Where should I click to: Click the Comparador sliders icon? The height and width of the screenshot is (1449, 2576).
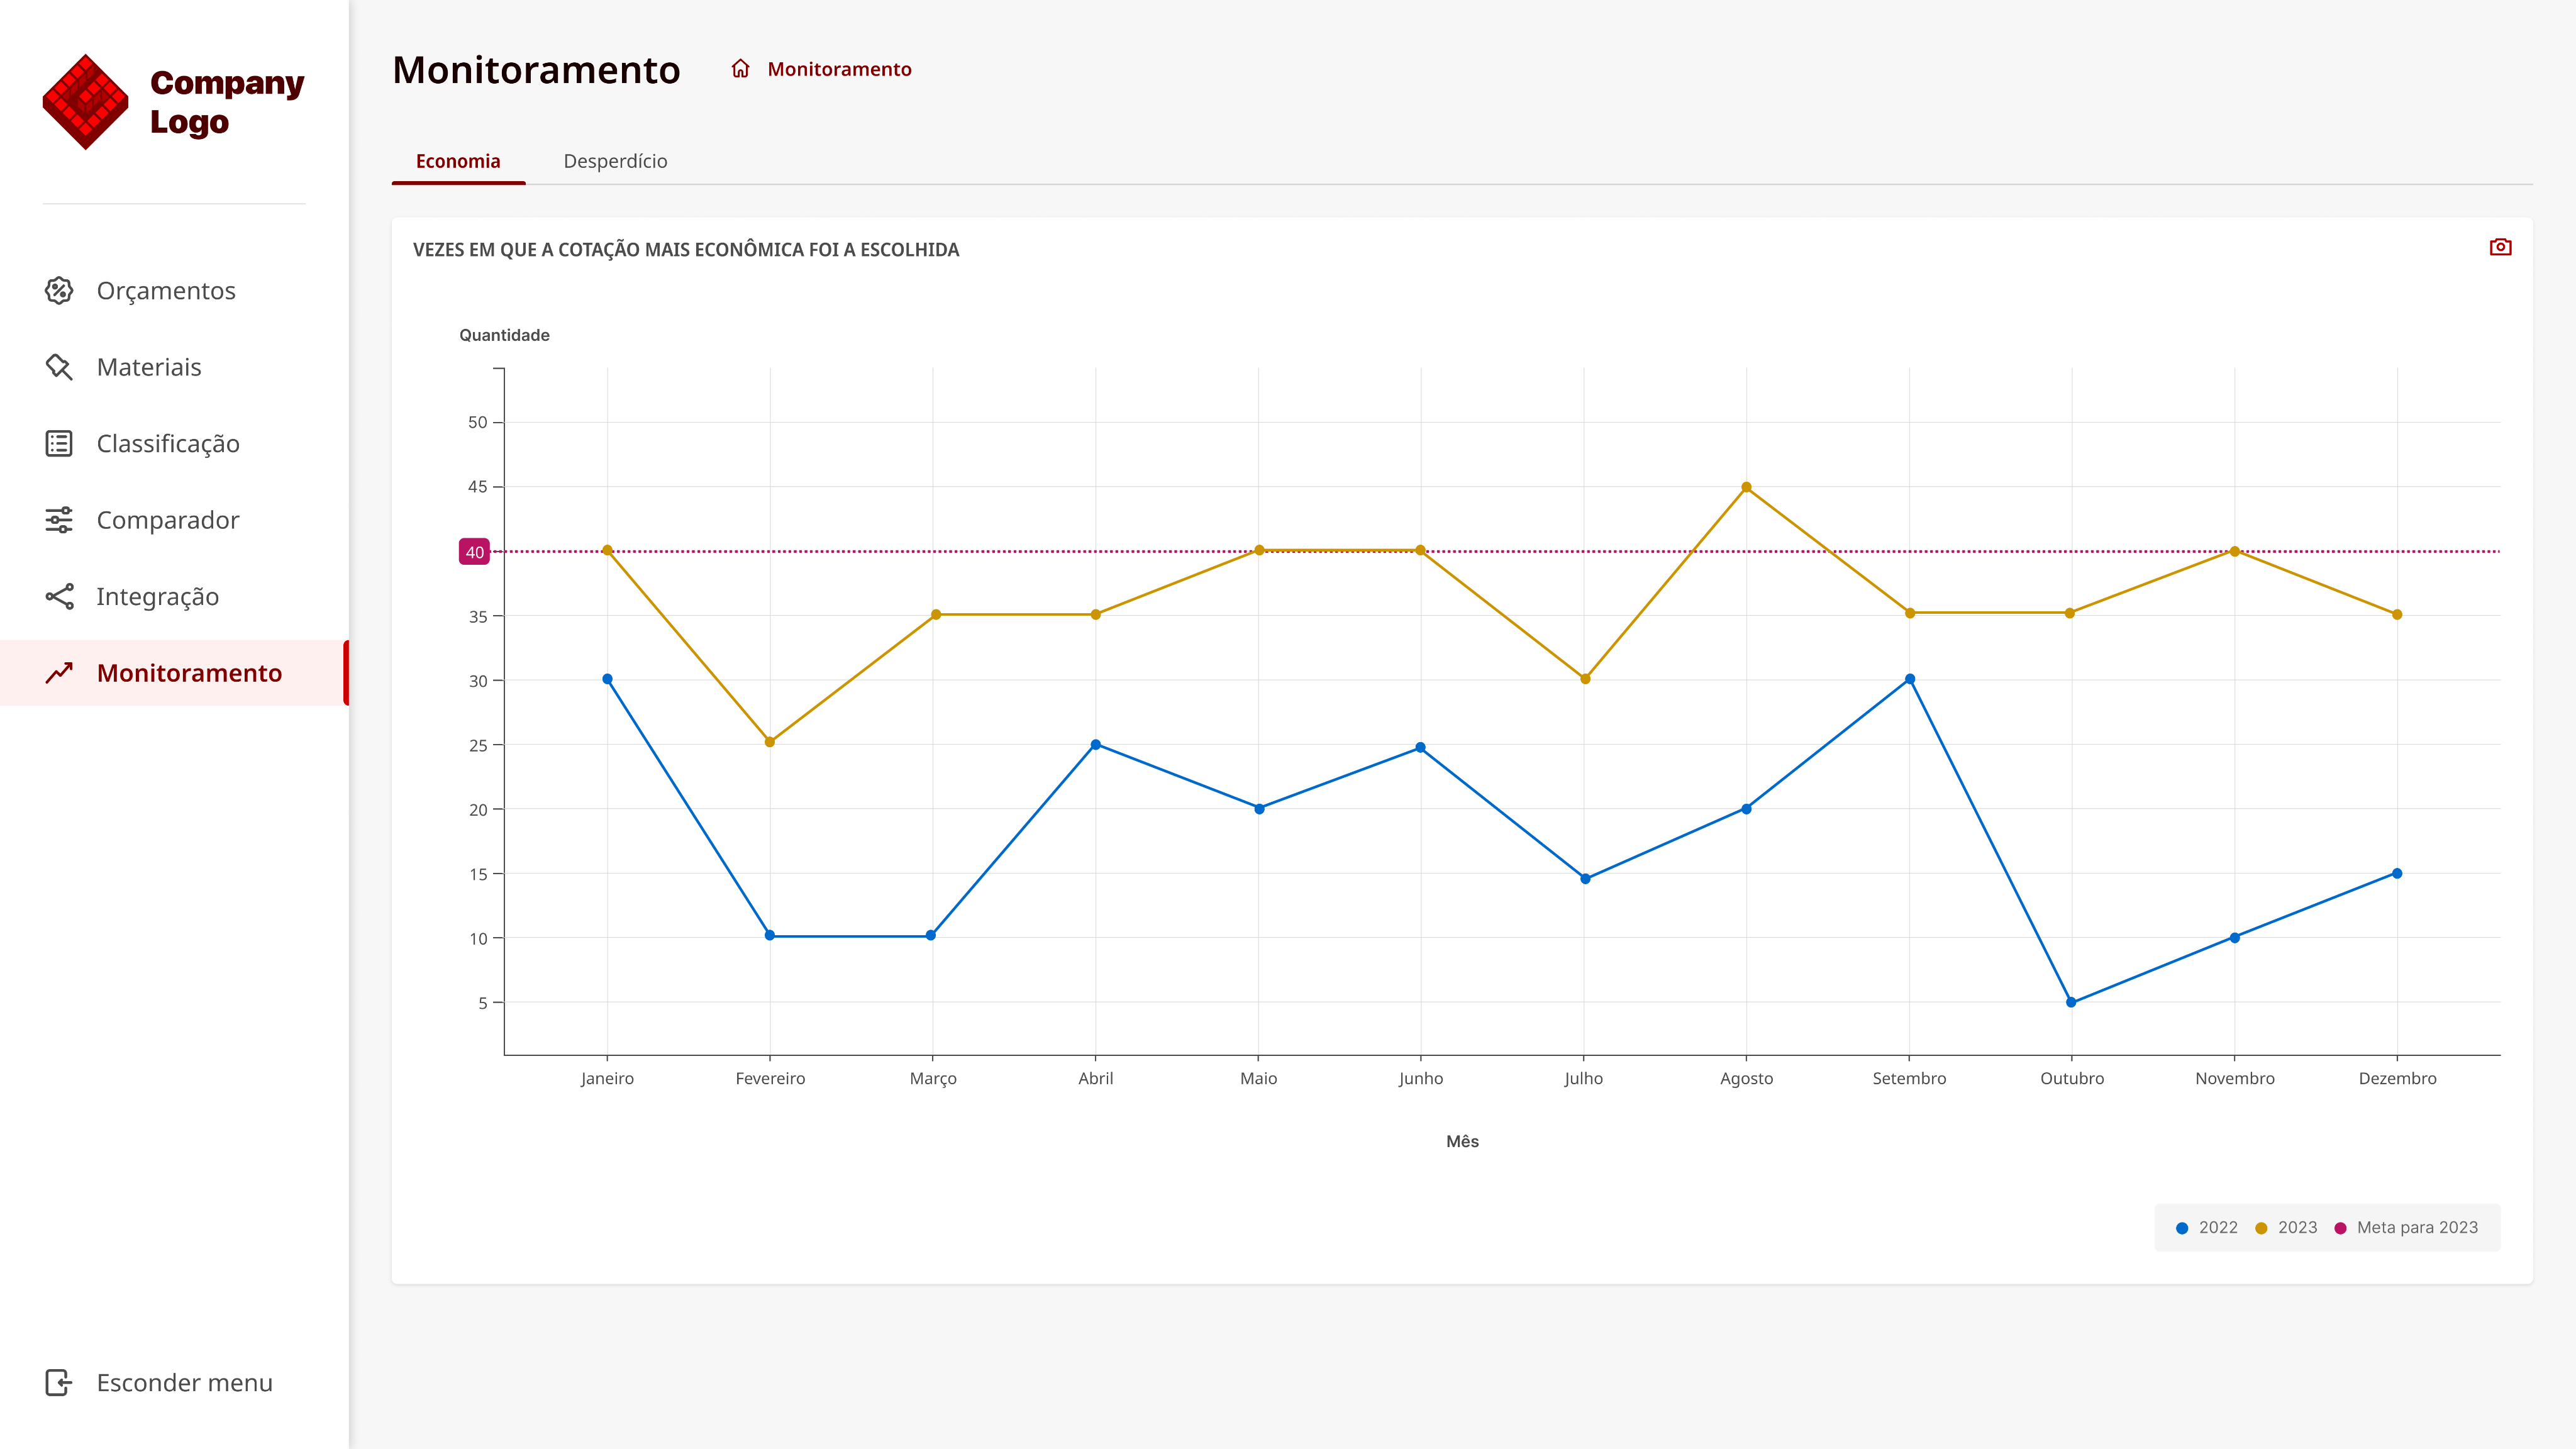coord(59,520)
